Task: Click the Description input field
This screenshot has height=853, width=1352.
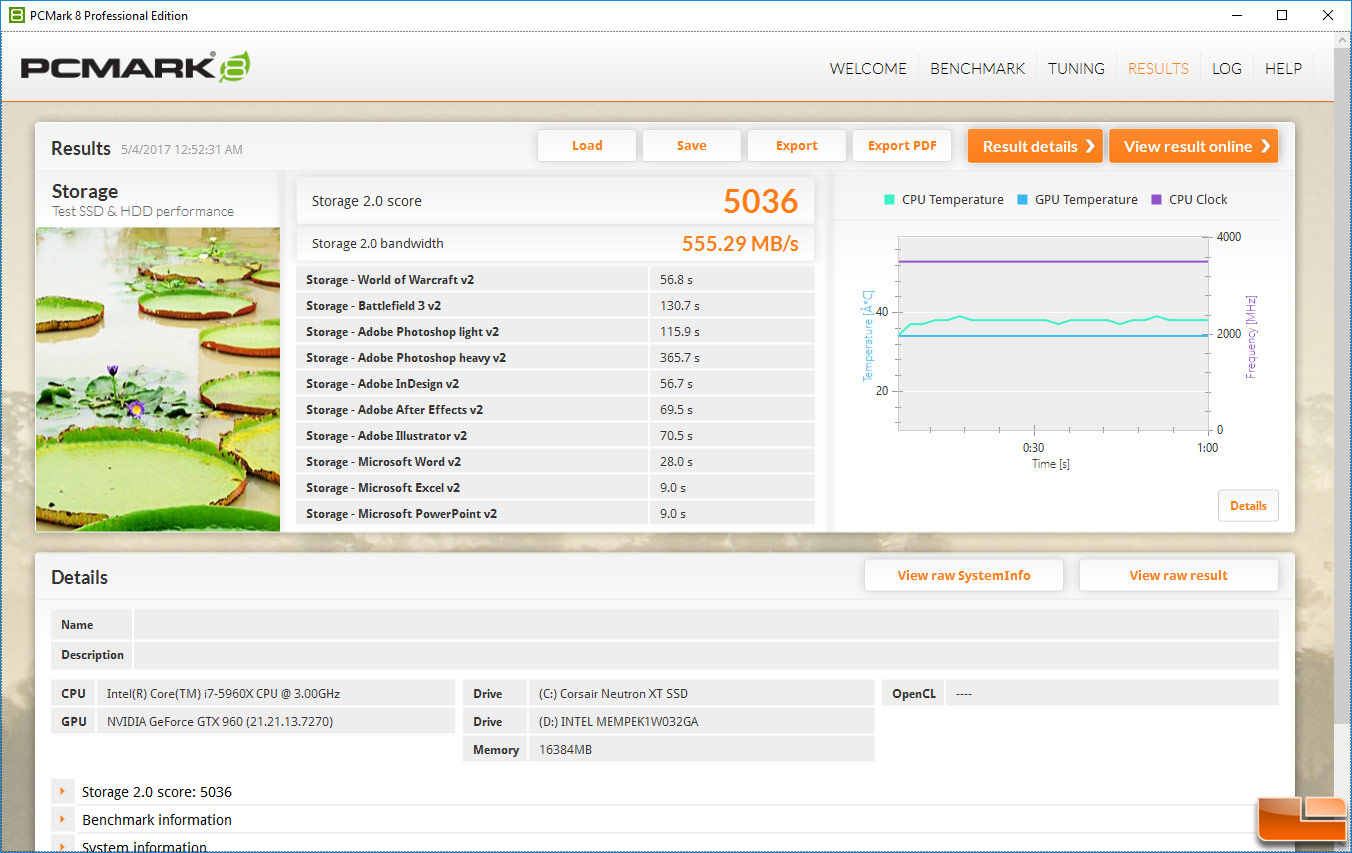Action: (706, 655)
